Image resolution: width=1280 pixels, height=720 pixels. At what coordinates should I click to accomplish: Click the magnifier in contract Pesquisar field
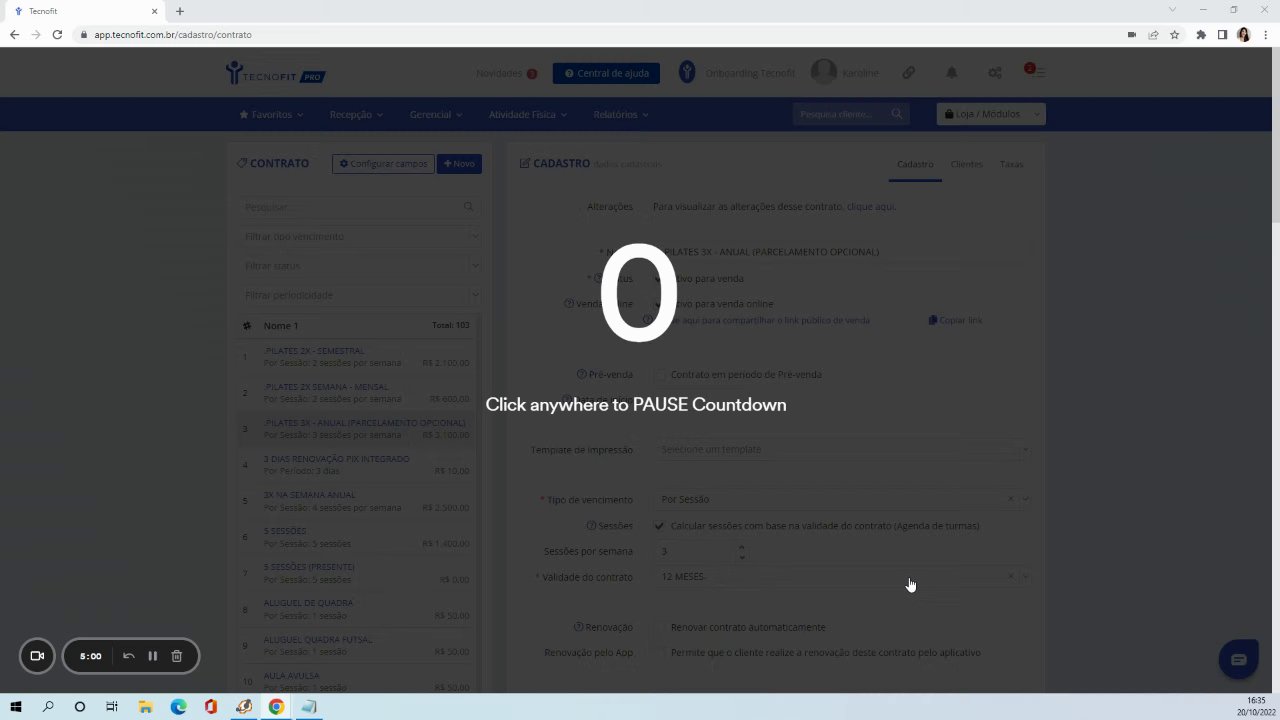tap(468, 207)
